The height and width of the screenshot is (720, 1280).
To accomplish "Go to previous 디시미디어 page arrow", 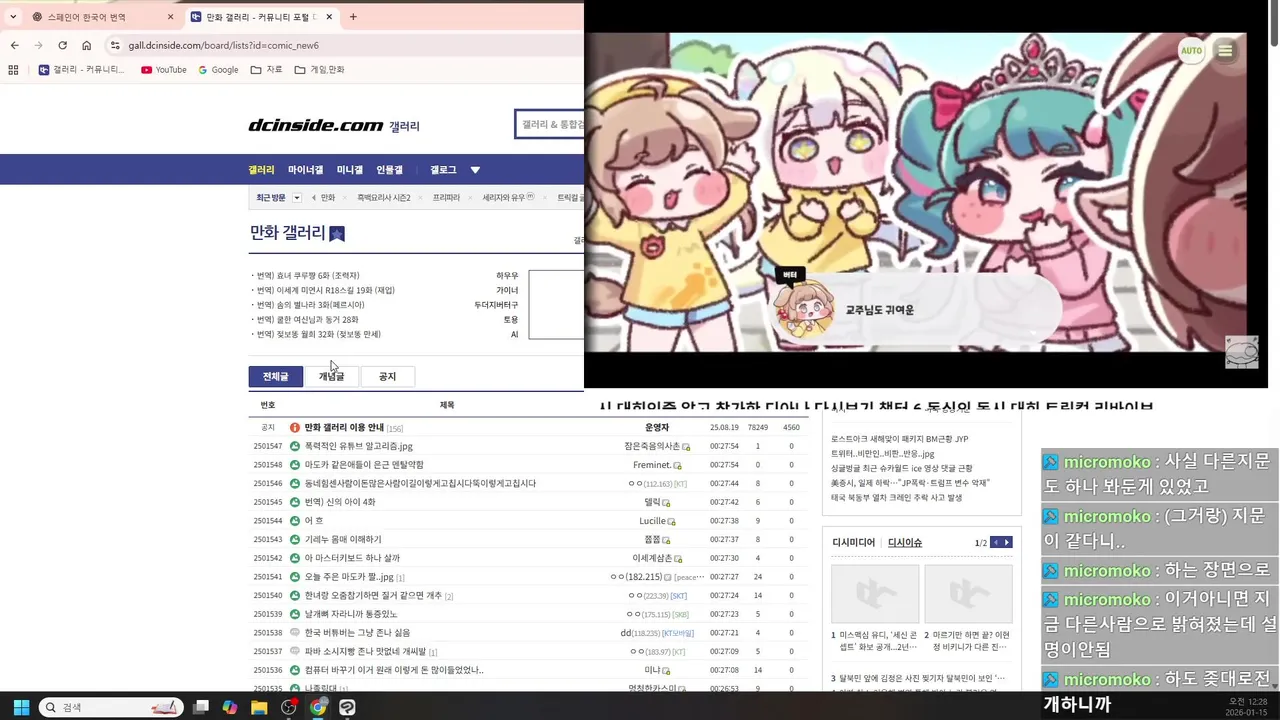I will click(x=995, y=542).
